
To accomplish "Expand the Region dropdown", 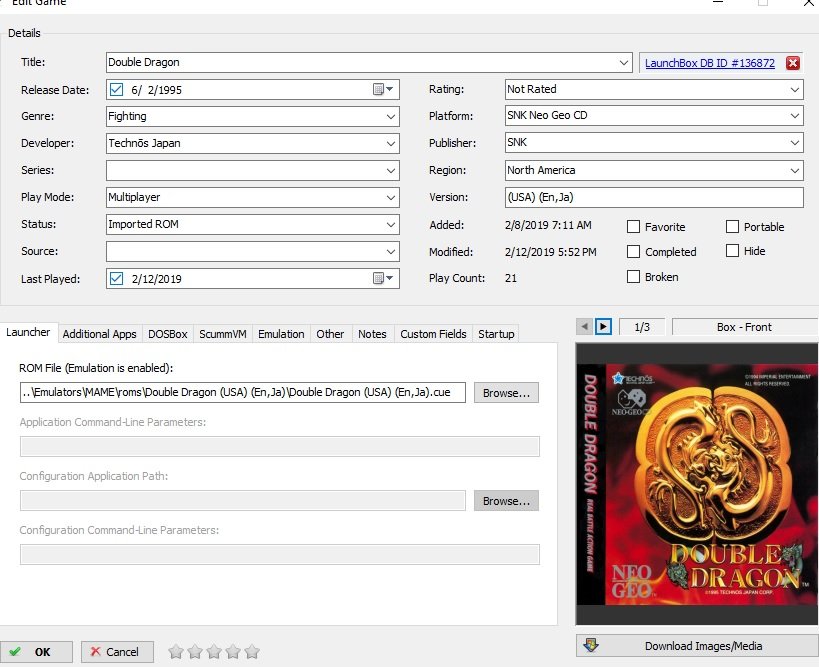I will [x=794, y=170].
